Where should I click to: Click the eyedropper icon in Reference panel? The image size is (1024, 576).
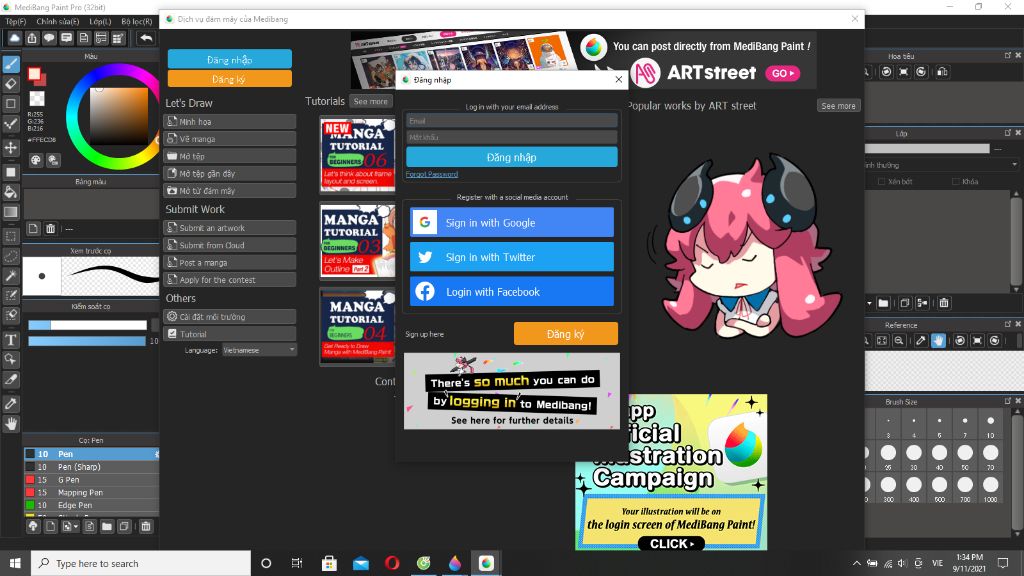click(921, 340)
